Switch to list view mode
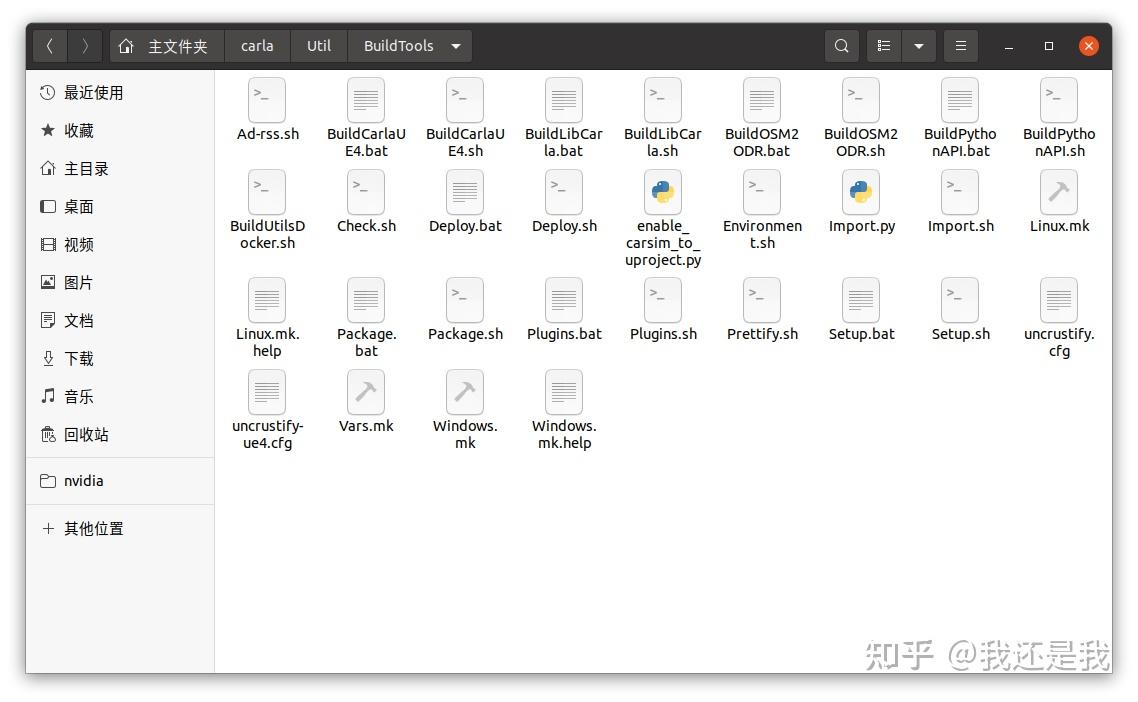 coord(883,45)
